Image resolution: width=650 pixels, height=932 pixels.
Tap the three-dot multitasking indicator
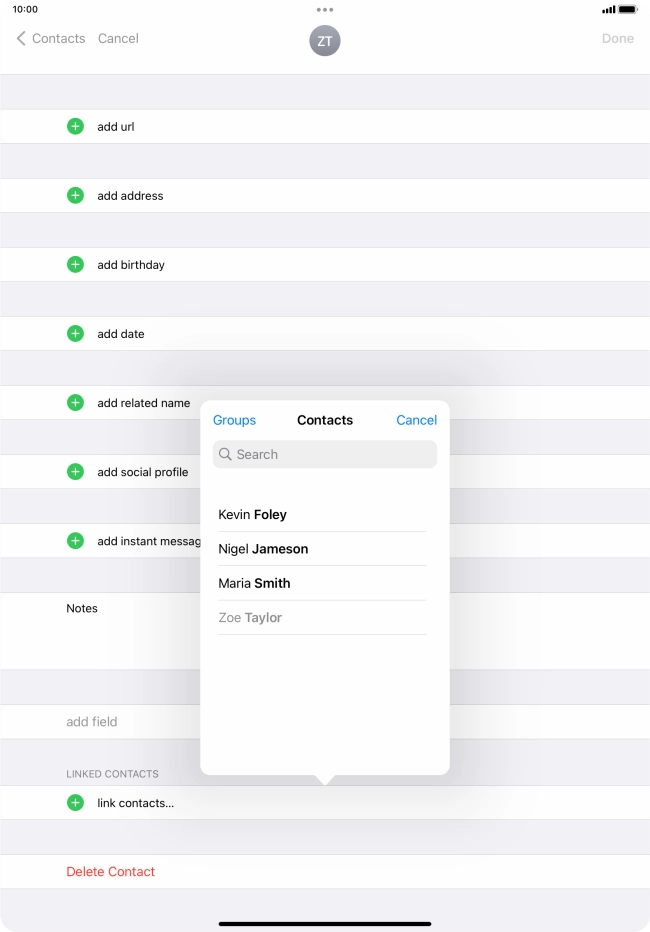(x=325, y=10)
